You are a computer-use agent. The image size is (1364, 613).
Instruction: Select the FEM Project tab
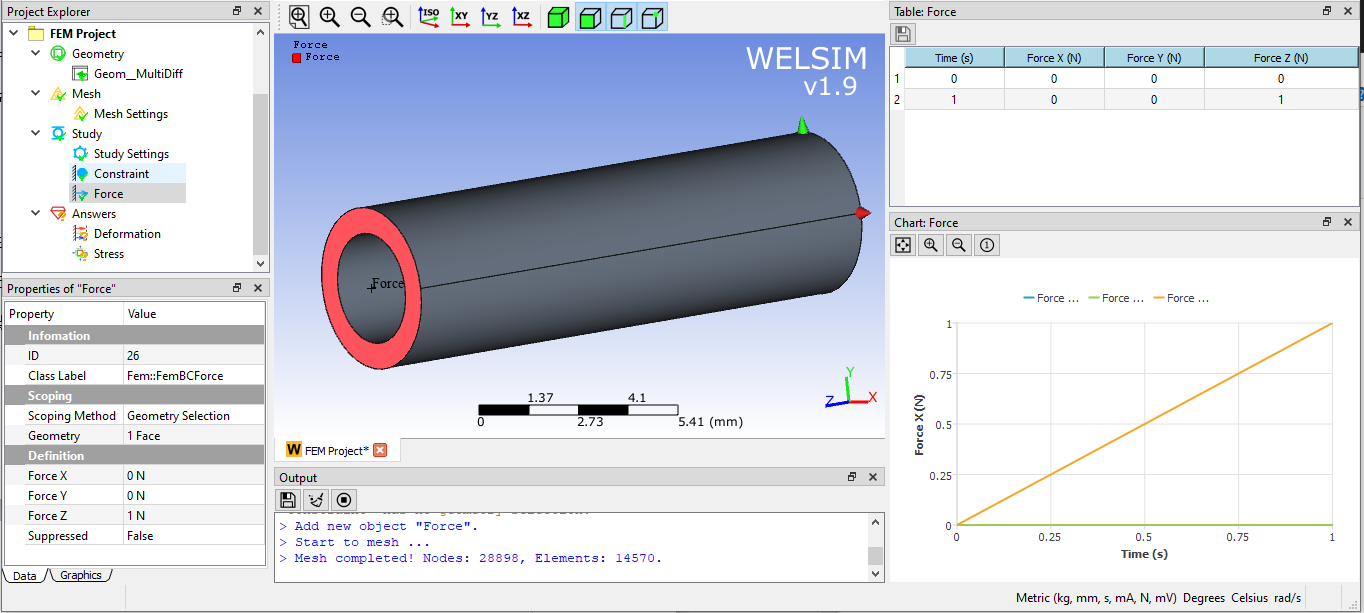(x=336, y=450)
